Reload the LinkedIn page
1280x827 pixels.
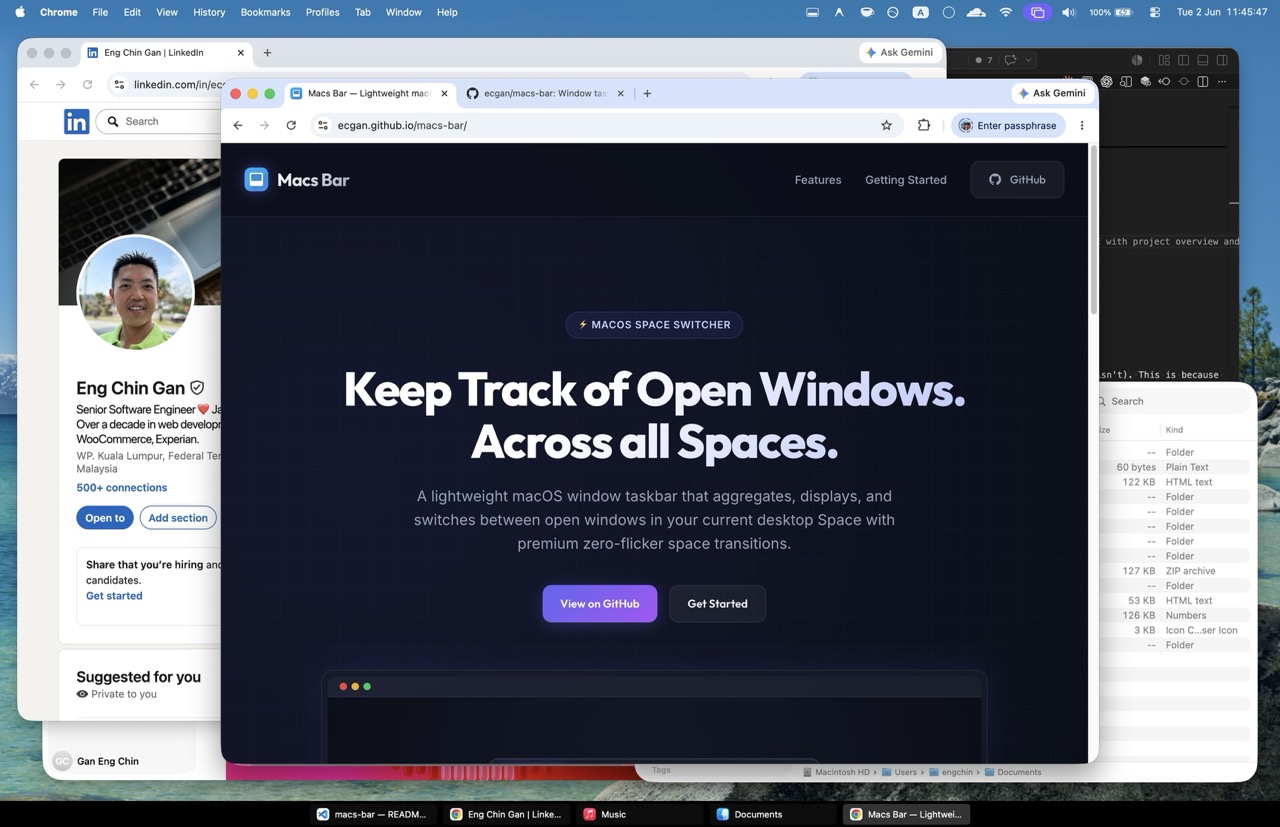[88, 84]
